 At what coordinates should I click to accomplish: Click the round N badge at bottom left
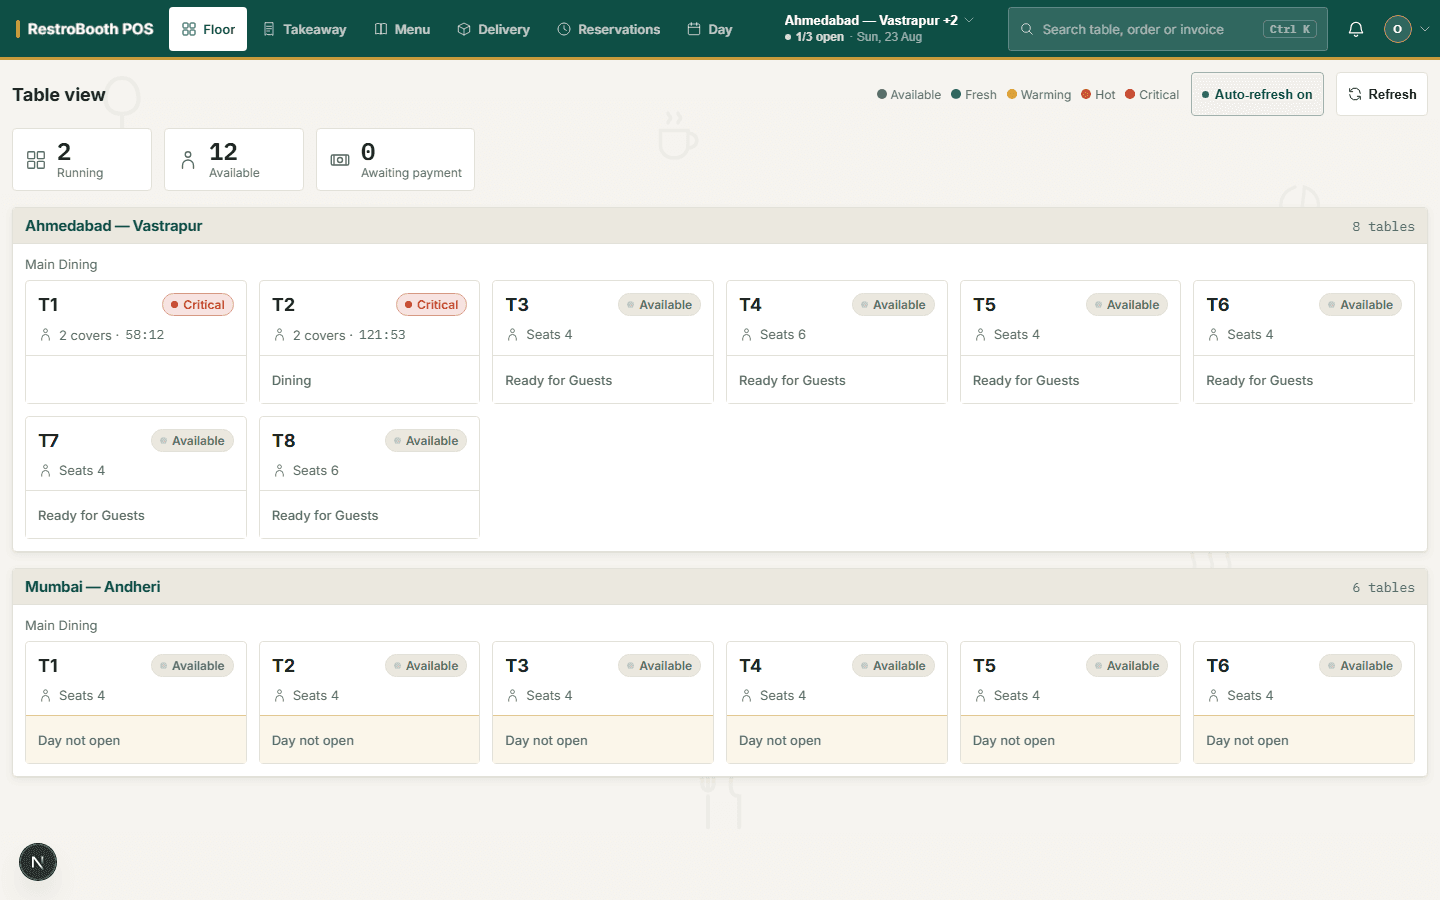tap(38, 862)
